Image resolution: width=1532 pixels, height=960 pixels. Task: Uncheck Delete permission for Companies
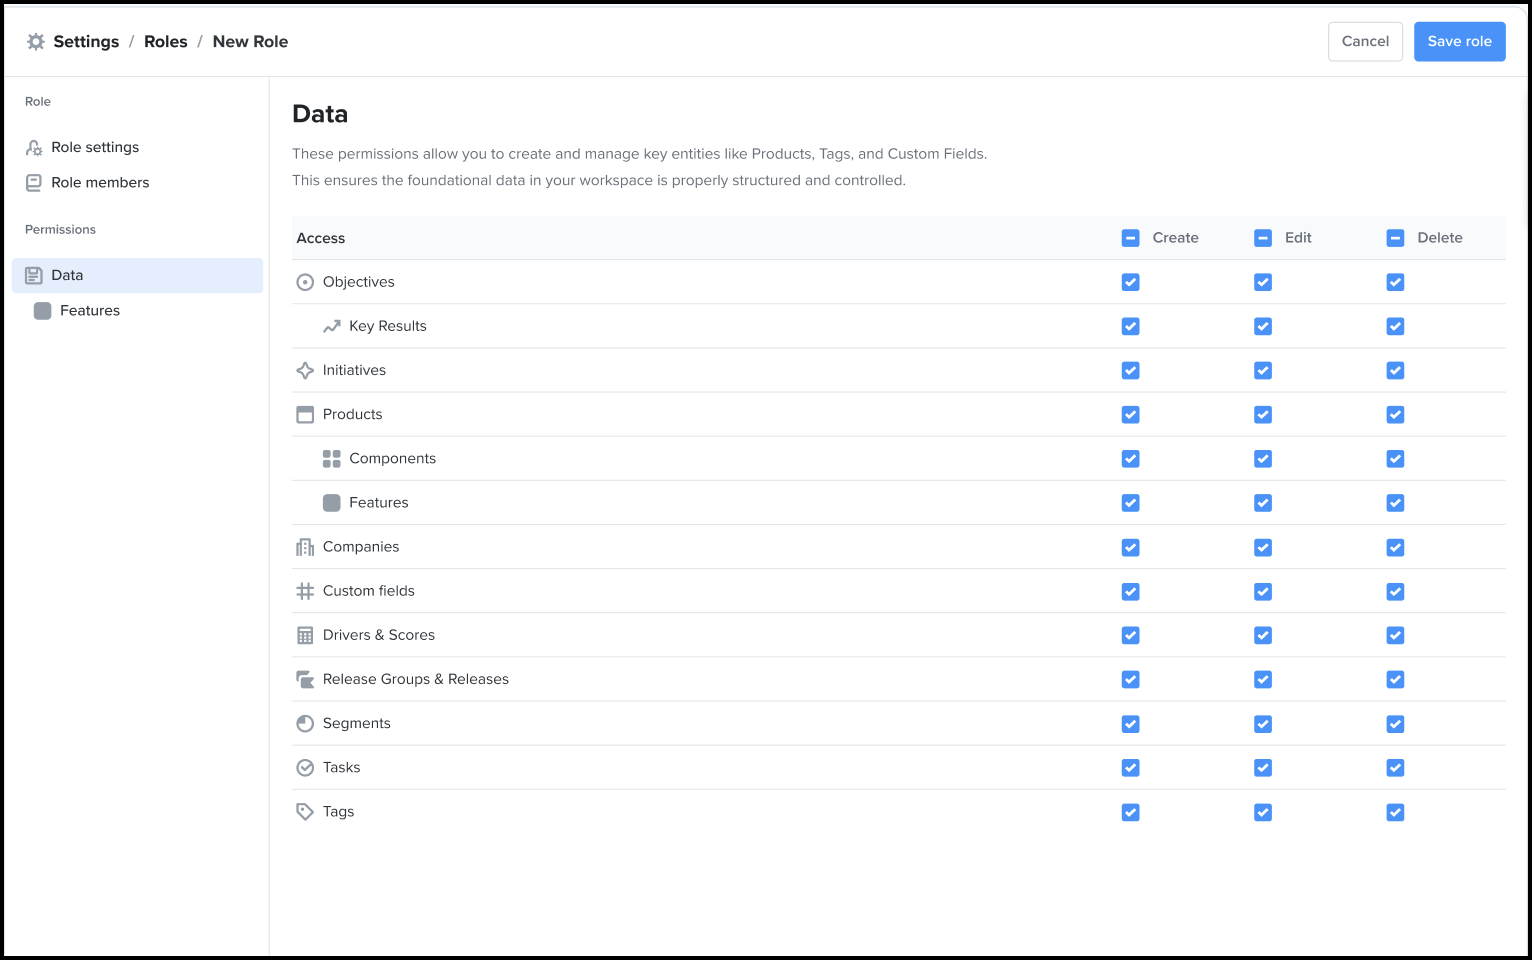(x=1395, y=547)
